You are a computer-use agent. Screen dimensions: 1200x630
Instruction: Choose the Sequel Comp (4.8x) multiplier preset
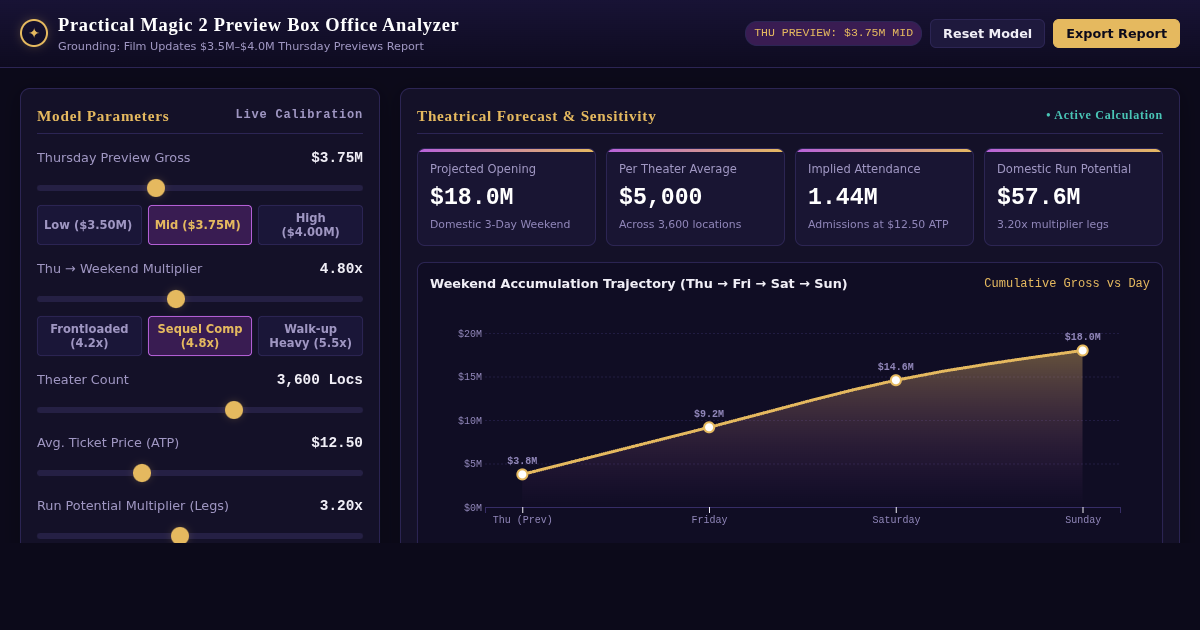200,336
